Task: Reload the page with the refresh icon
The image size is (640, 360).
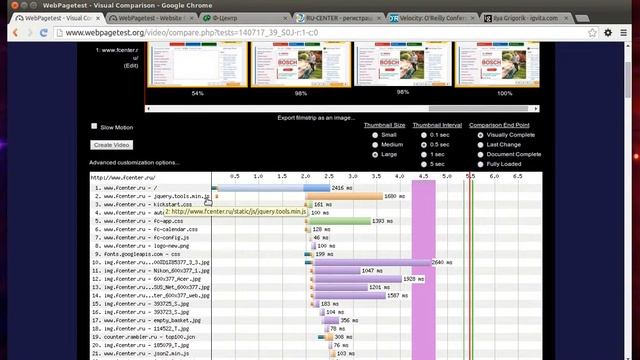Action: (x=43, y=33)
